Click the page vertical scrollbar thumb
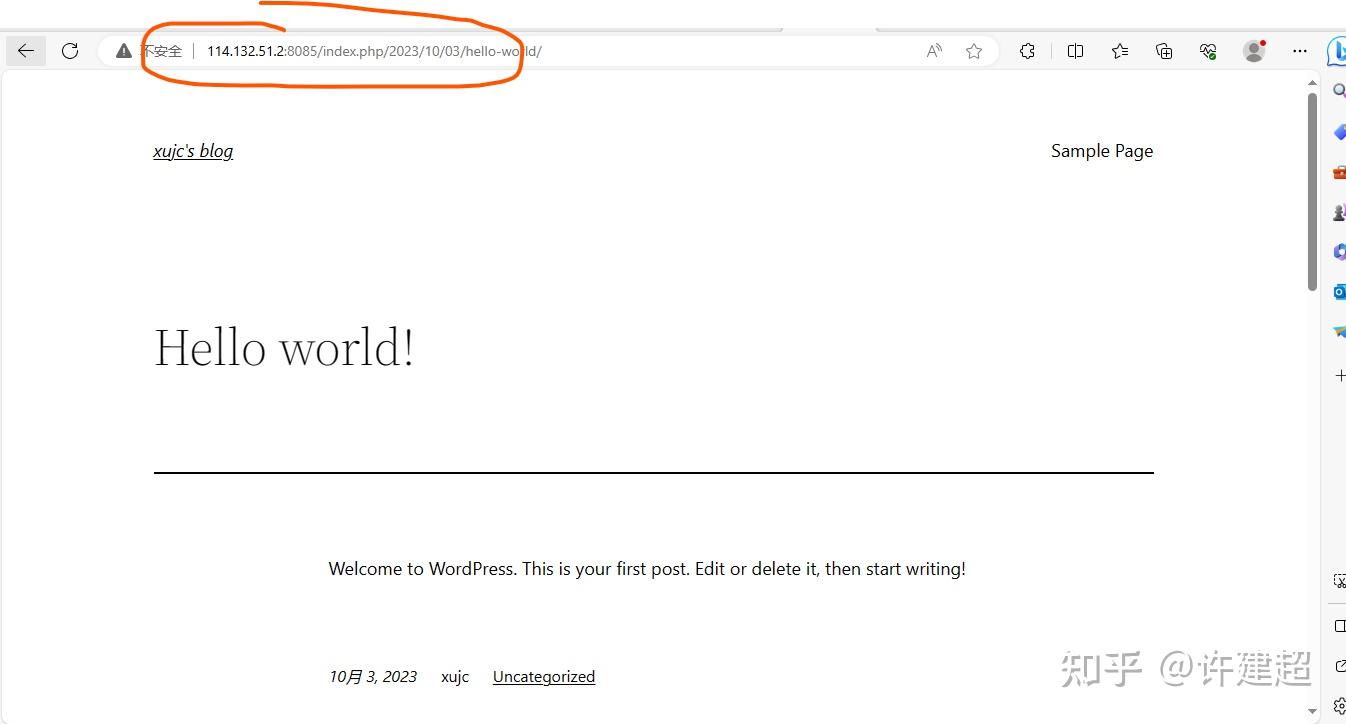The height and width of the screenshot is (724, 1346). pyautogui.click(x=1312, y=192)
